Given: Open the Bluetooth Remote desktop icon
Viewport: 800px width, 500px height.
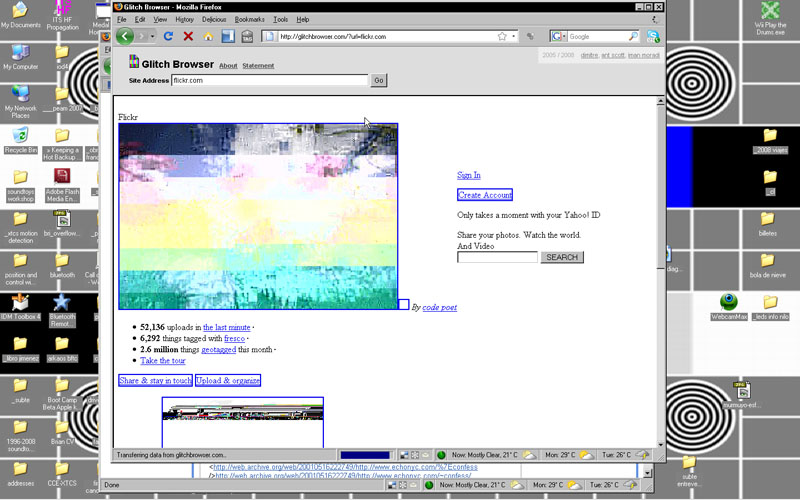Looking at the screenshot, I should [62, 310].
